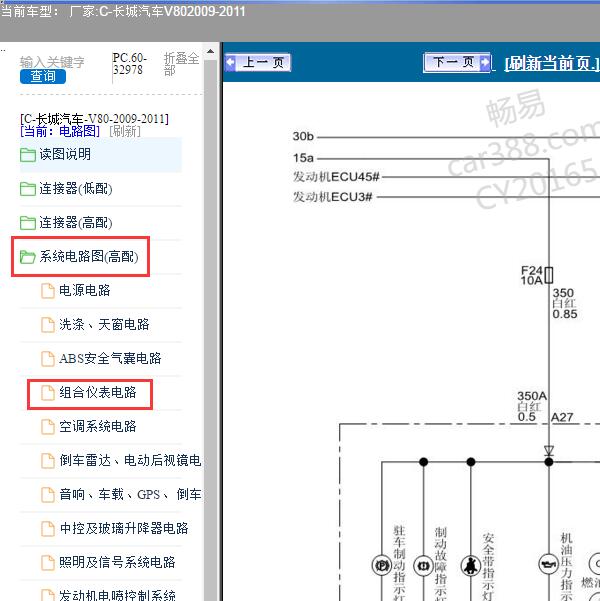Click the 机油压力指示灯 symbol in the diagram
Viewport: 600px width, 601px height.
pos(549,564)
